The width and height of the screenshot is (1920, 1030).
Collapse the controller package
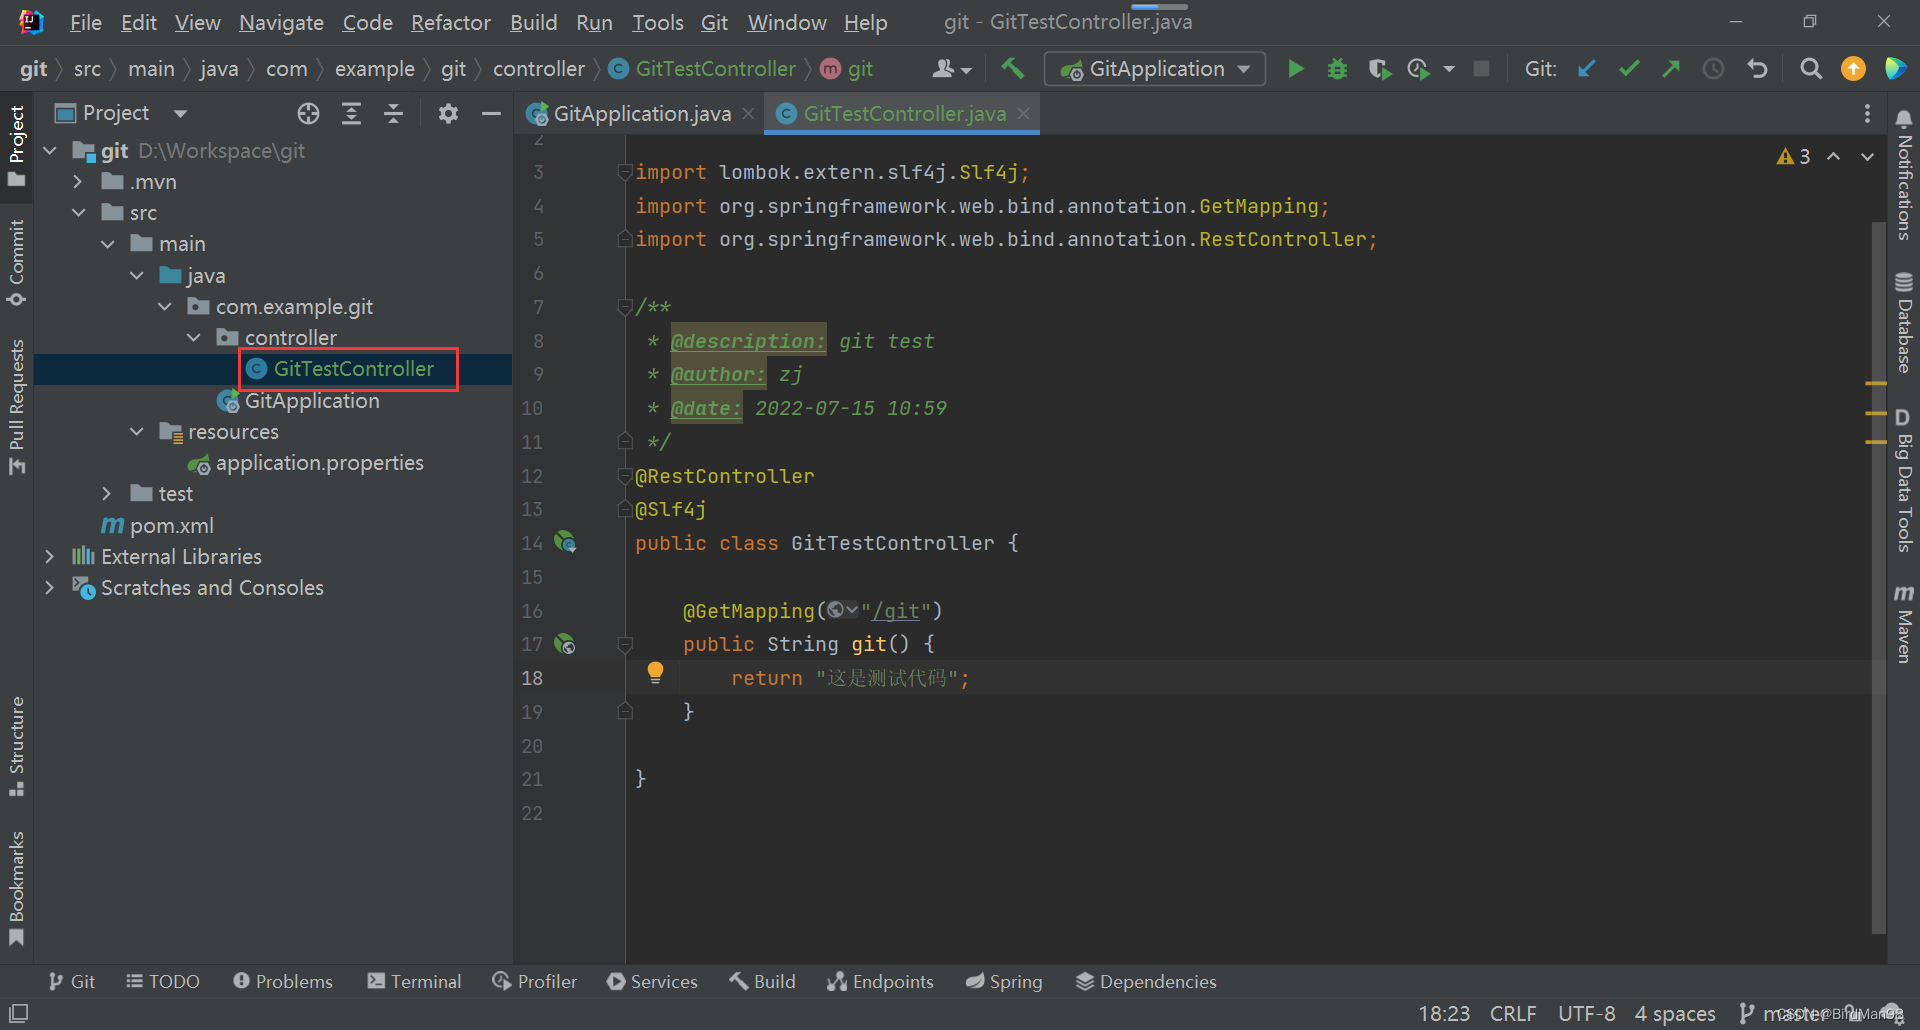(194, 338)
